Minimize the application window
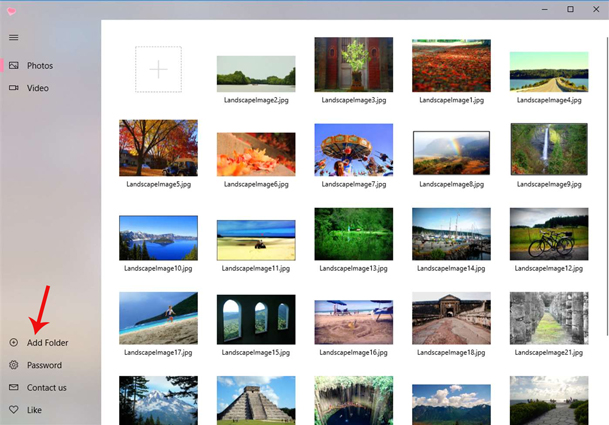The image size is (609, 425). (545, 9)
